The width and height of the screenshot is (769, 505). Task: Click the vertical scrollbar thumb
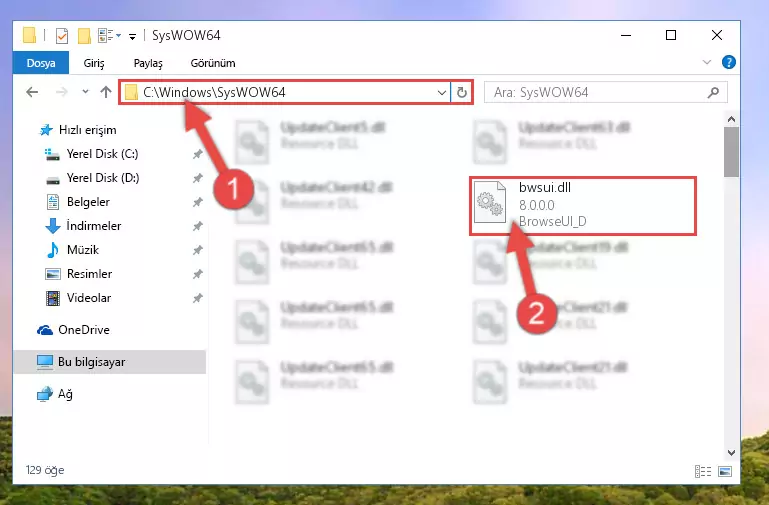(731, 152)
